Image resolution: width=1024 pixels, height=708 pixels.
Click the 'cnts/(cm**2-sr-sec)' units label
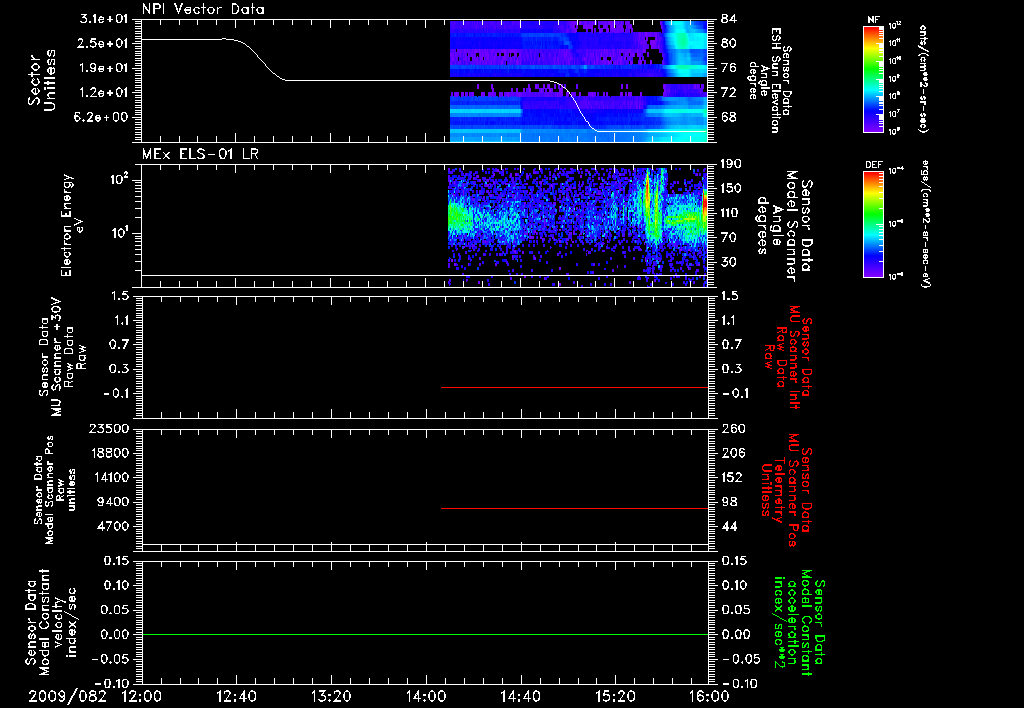coord(922,78)
